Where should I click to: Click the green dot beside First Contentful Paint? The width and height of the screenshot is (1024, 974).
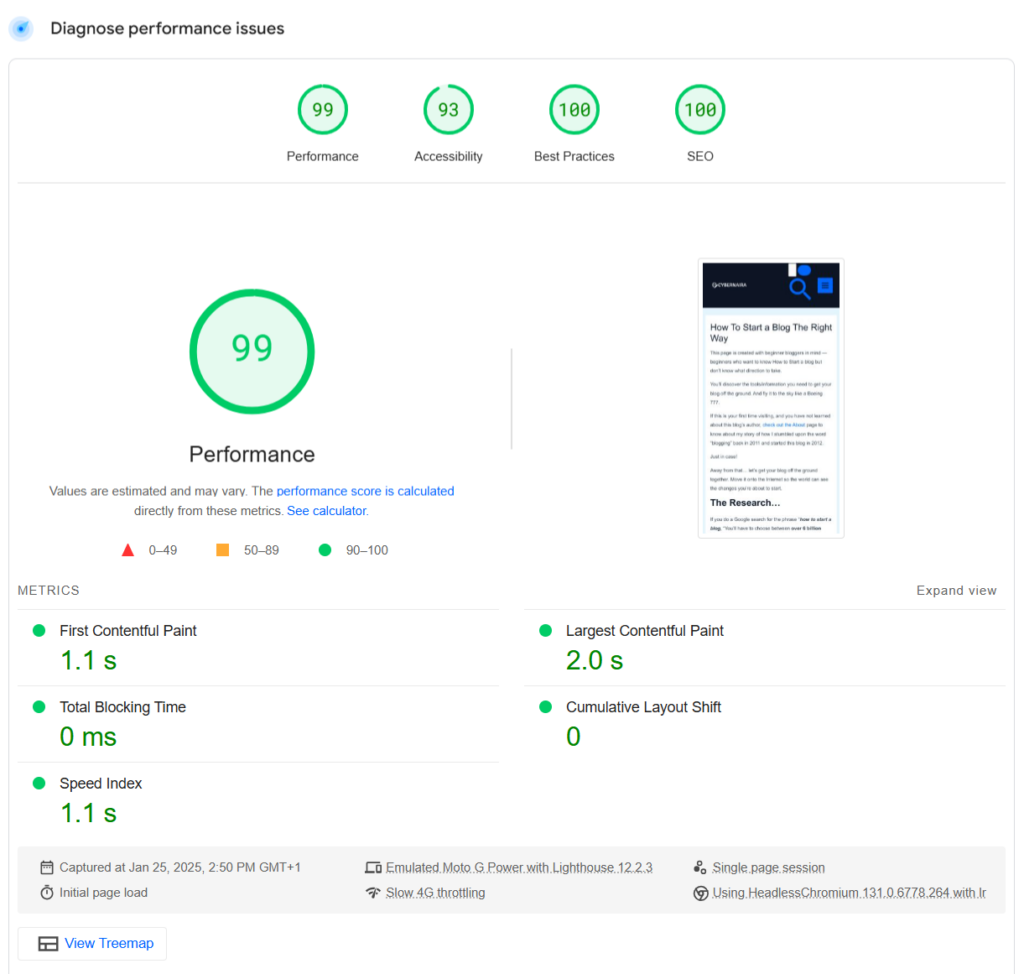click(x=38, y=630)
